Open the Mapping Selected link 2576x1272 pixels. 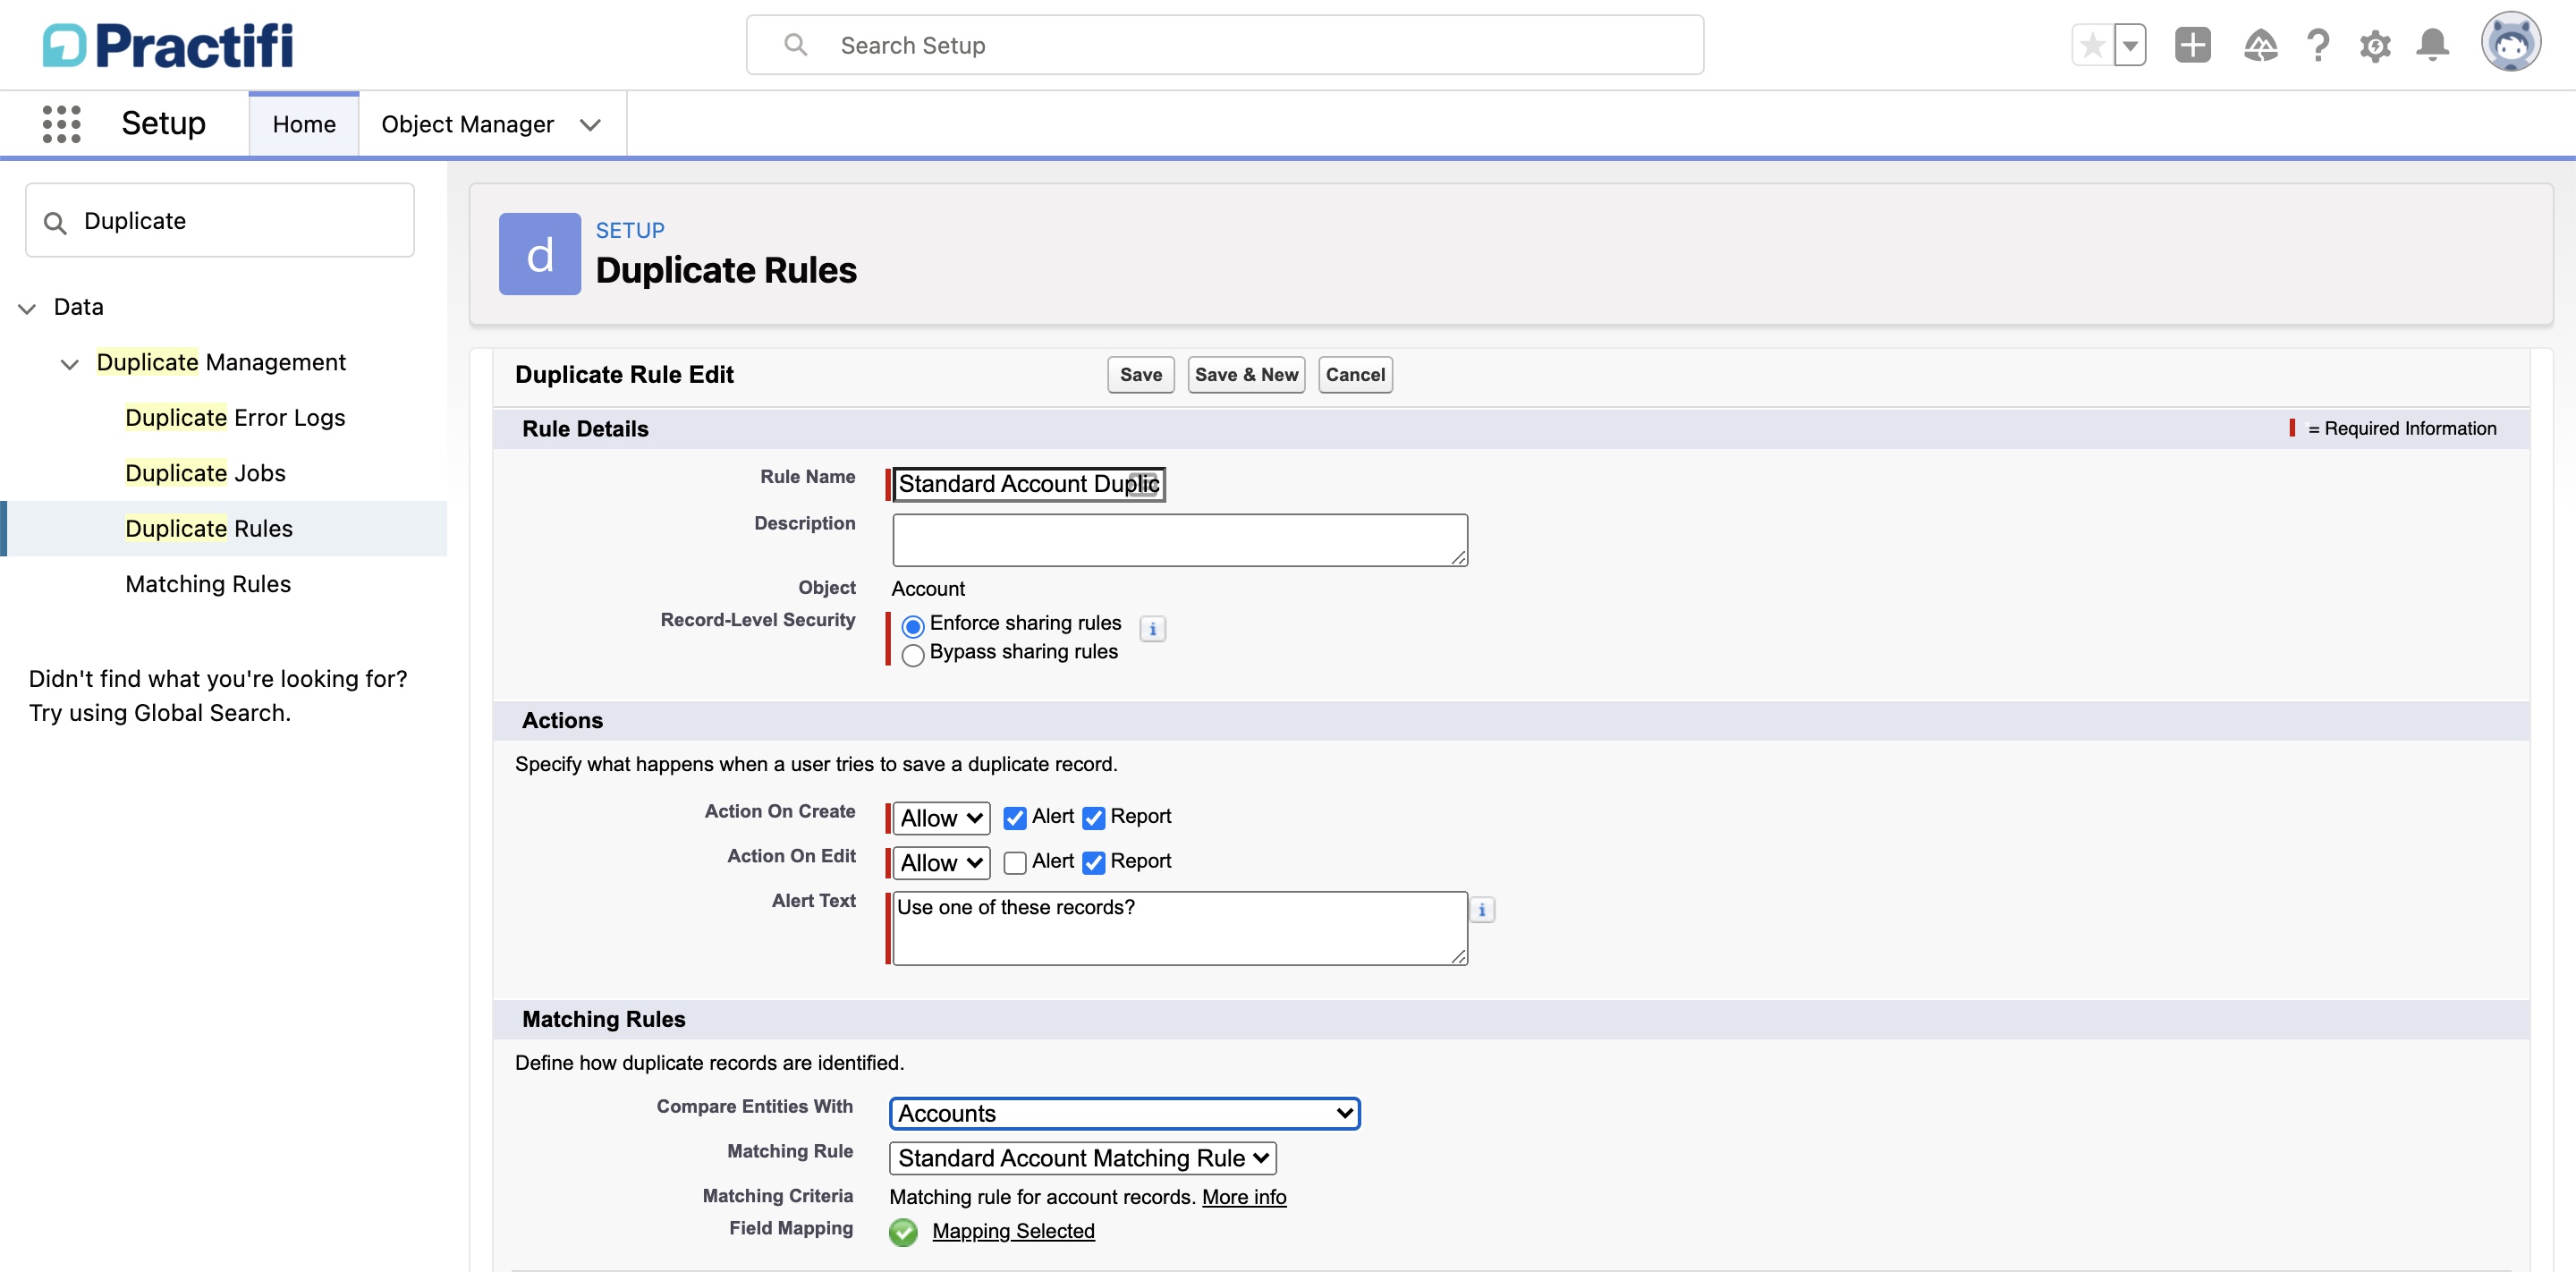click(1013, 1231)
